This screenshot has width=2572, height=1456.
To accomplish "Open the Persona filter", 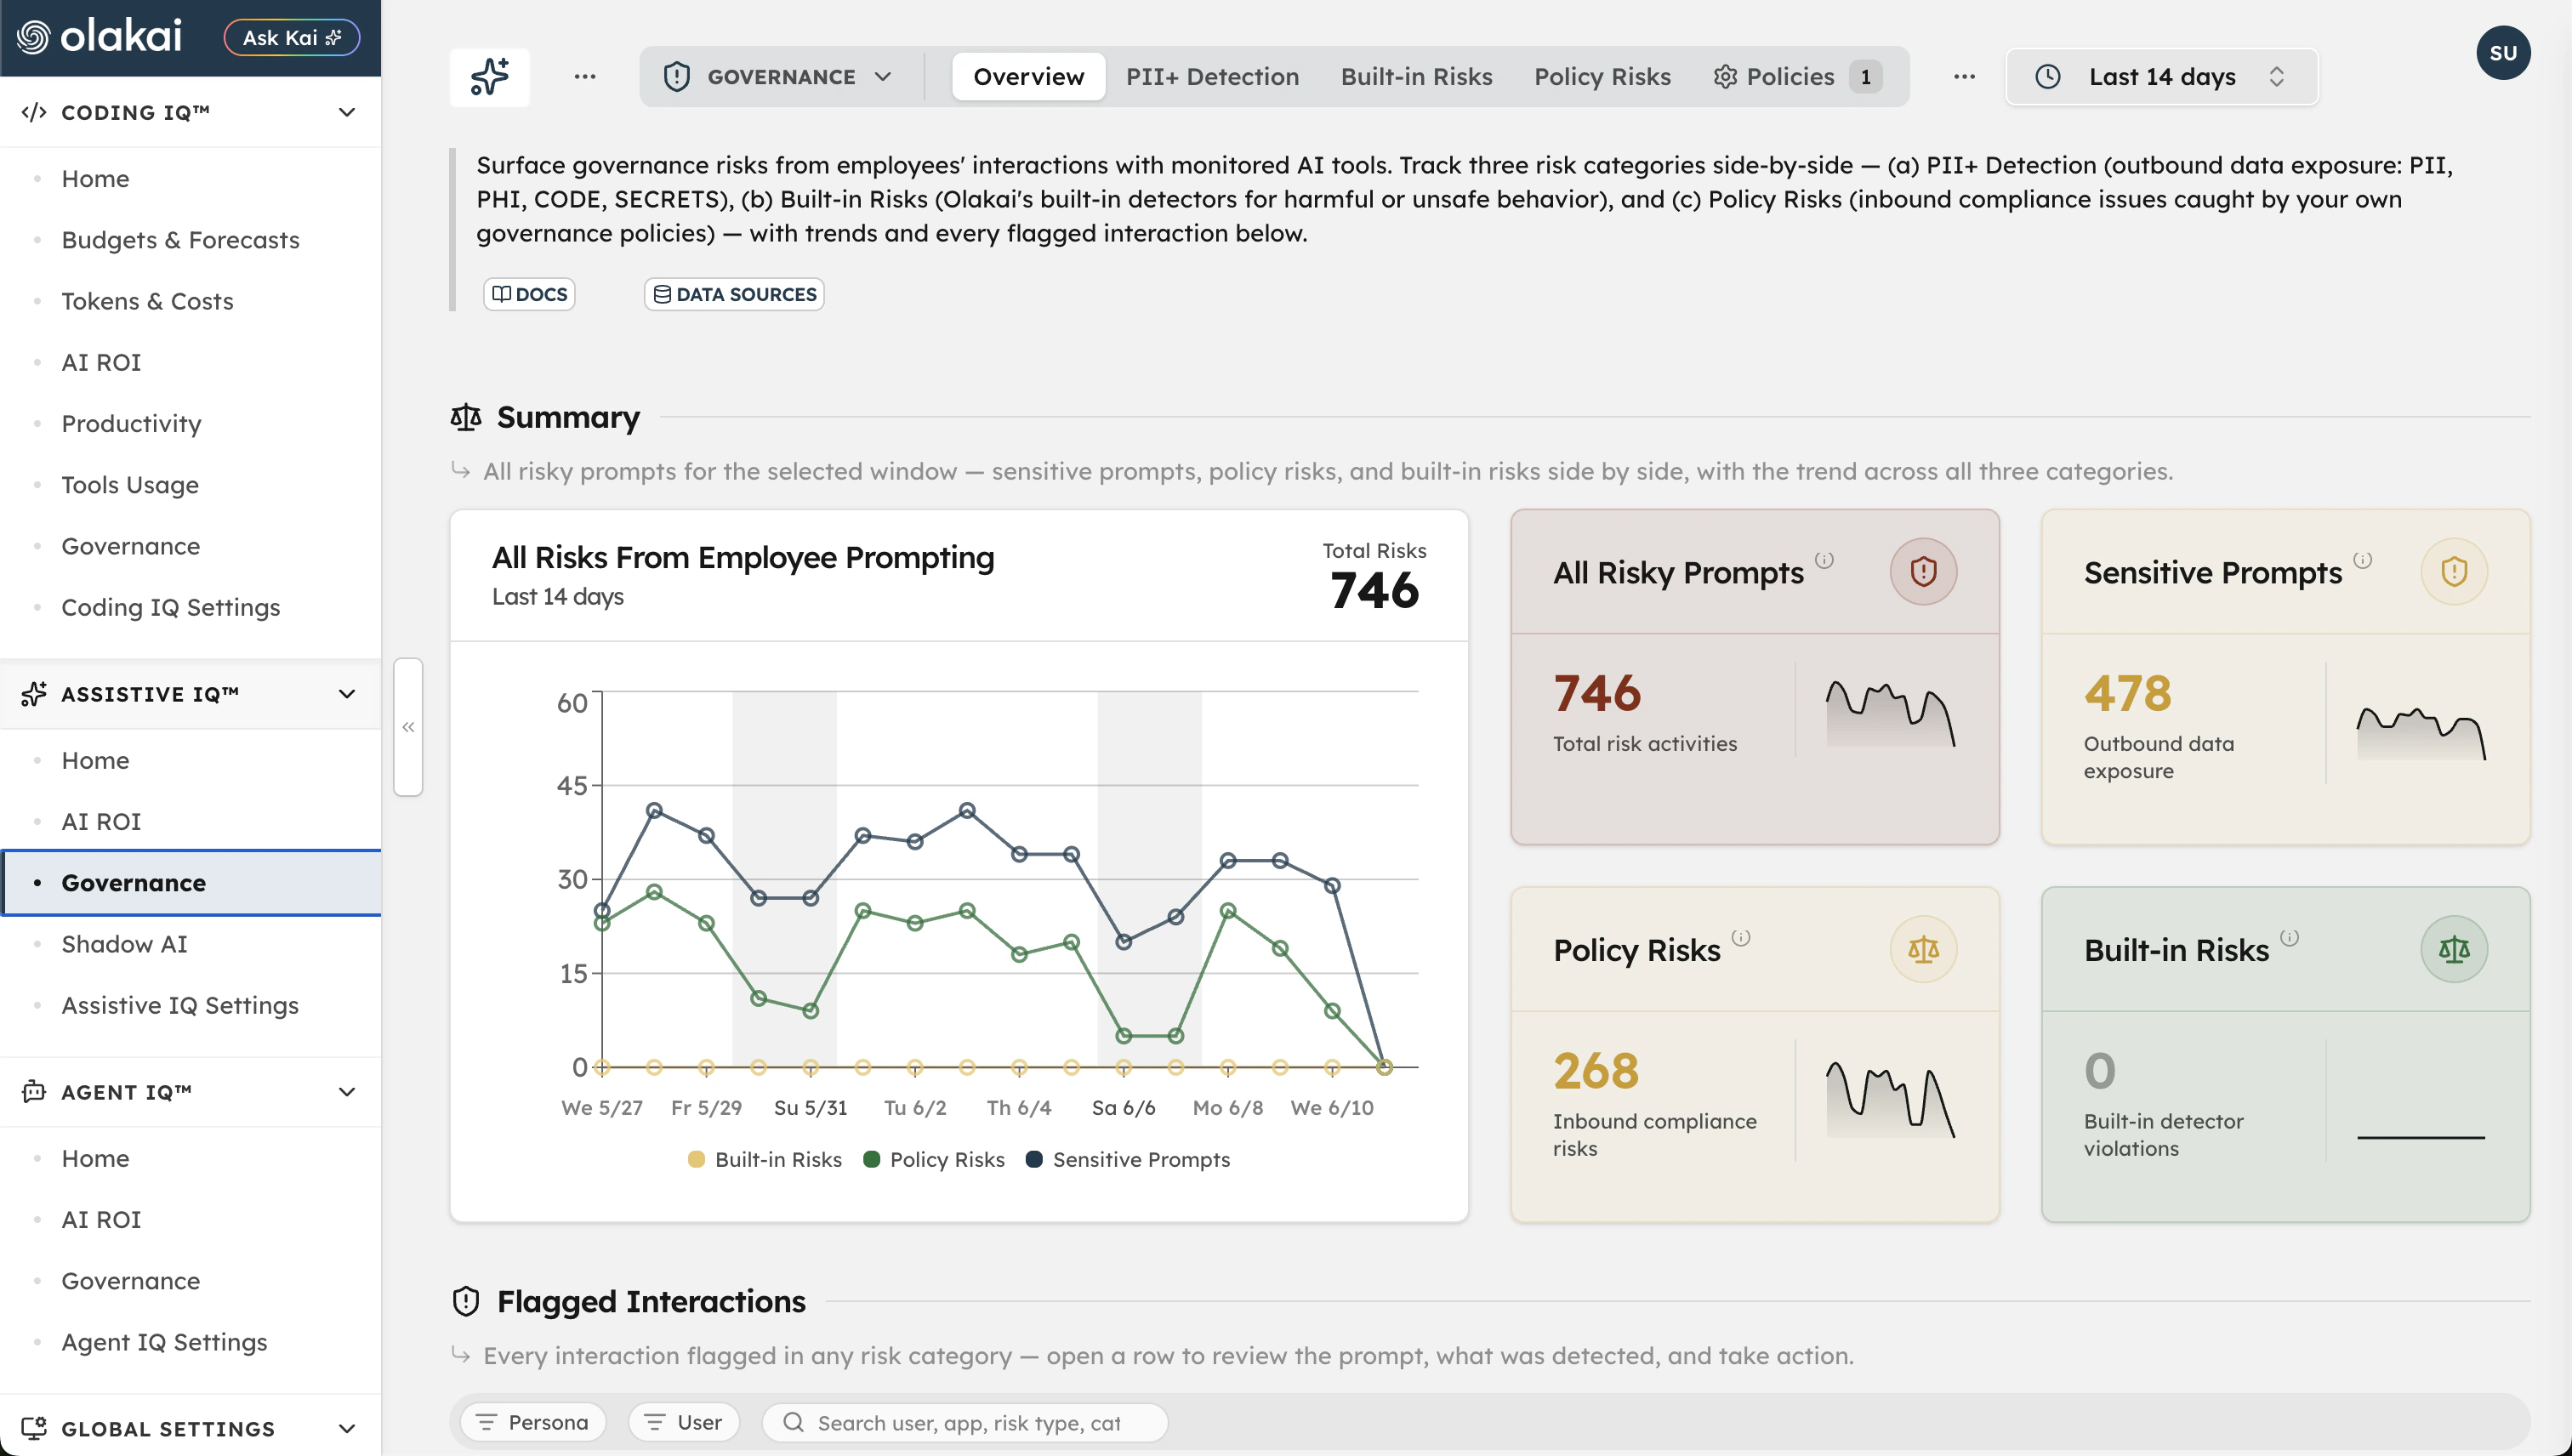I will (532, 1422).
